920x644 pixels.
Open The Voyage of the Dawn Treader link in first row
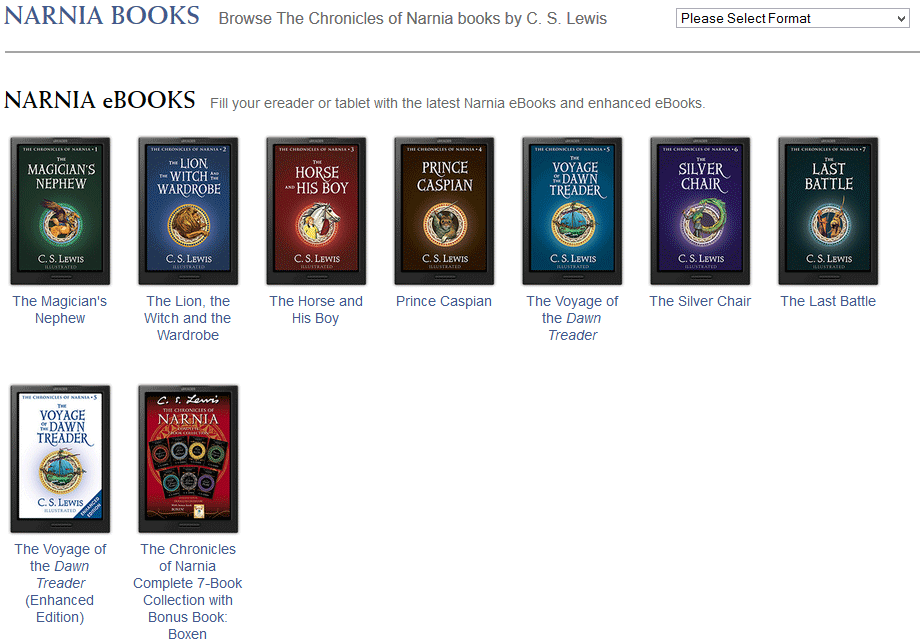point(572,318)
